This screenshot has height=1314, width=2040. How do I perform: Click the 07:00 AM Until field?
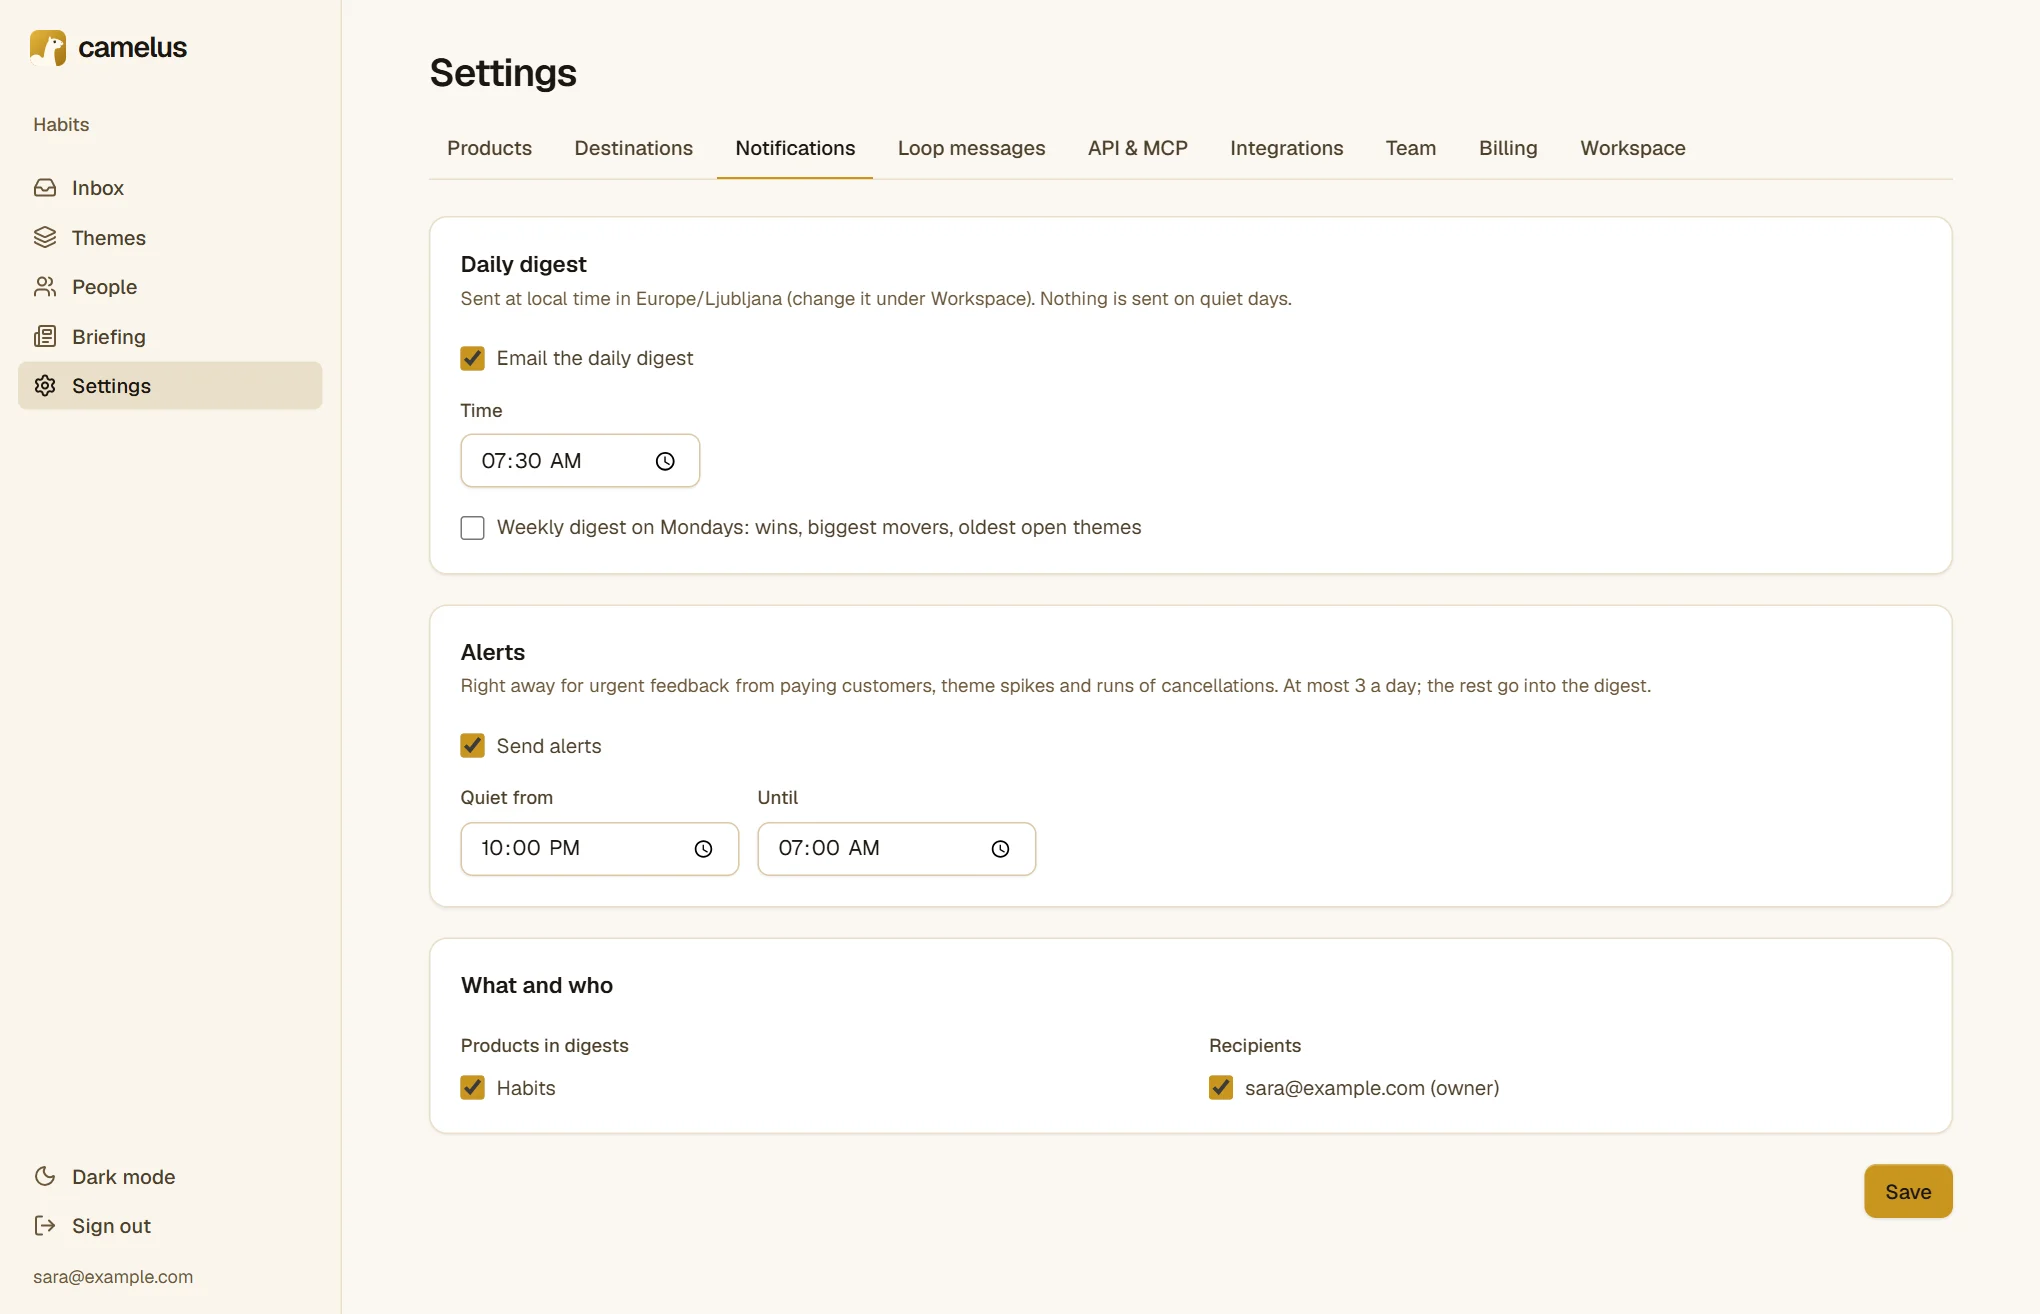896,849
